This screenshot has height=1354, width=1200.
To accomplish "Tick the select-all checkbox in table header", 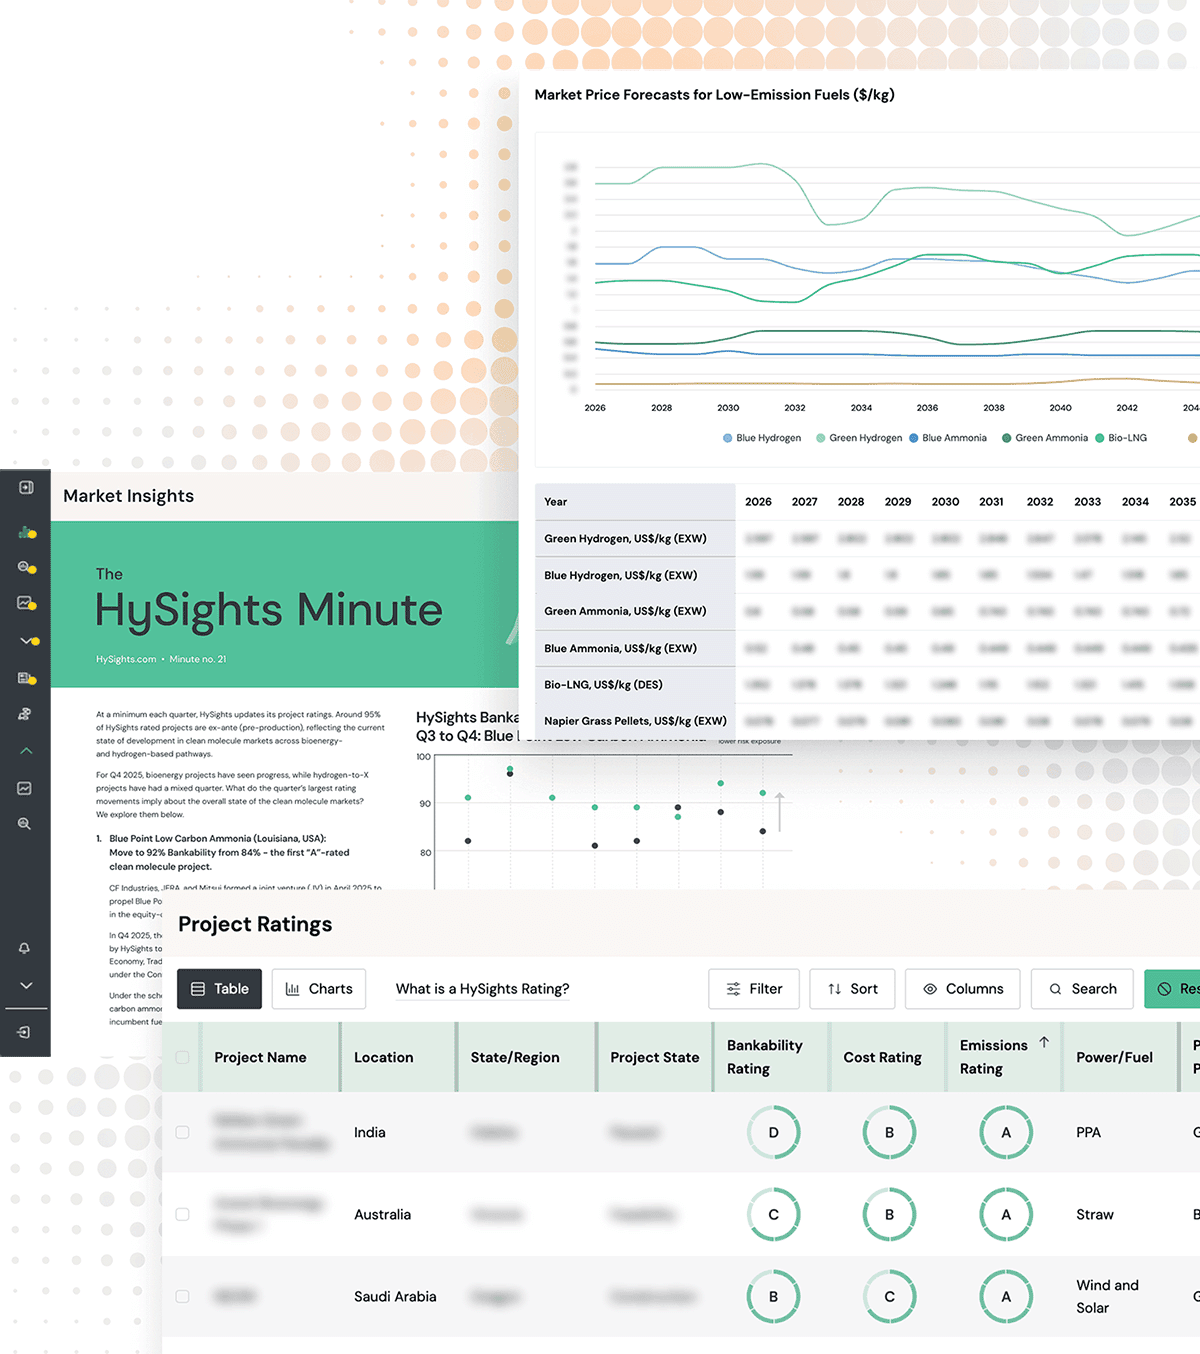I will (182, 1057).
